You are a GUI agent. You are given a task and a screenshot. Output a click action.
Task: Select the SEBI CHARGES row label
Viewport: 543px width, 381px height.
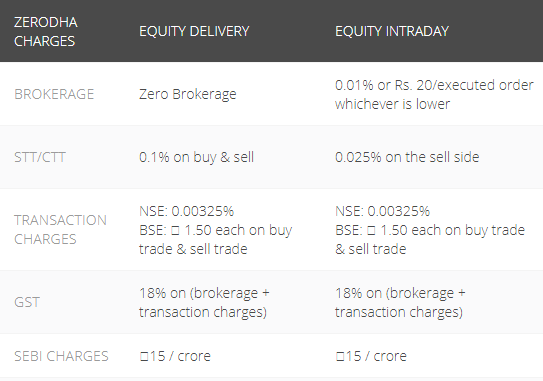pyautogui.click(x=61, y=356)
